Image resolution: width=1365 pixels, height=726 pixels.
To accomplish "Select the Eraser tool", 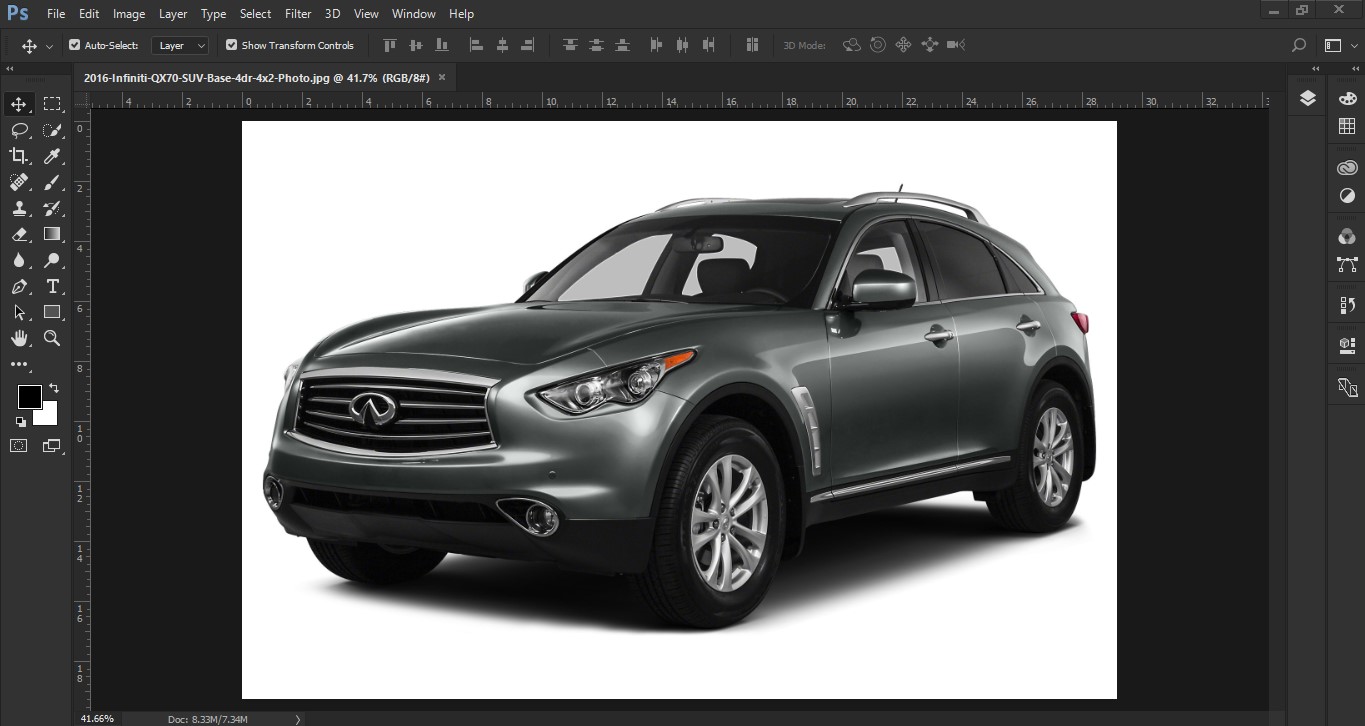I will pyautogui.click(x=19, y=234).
